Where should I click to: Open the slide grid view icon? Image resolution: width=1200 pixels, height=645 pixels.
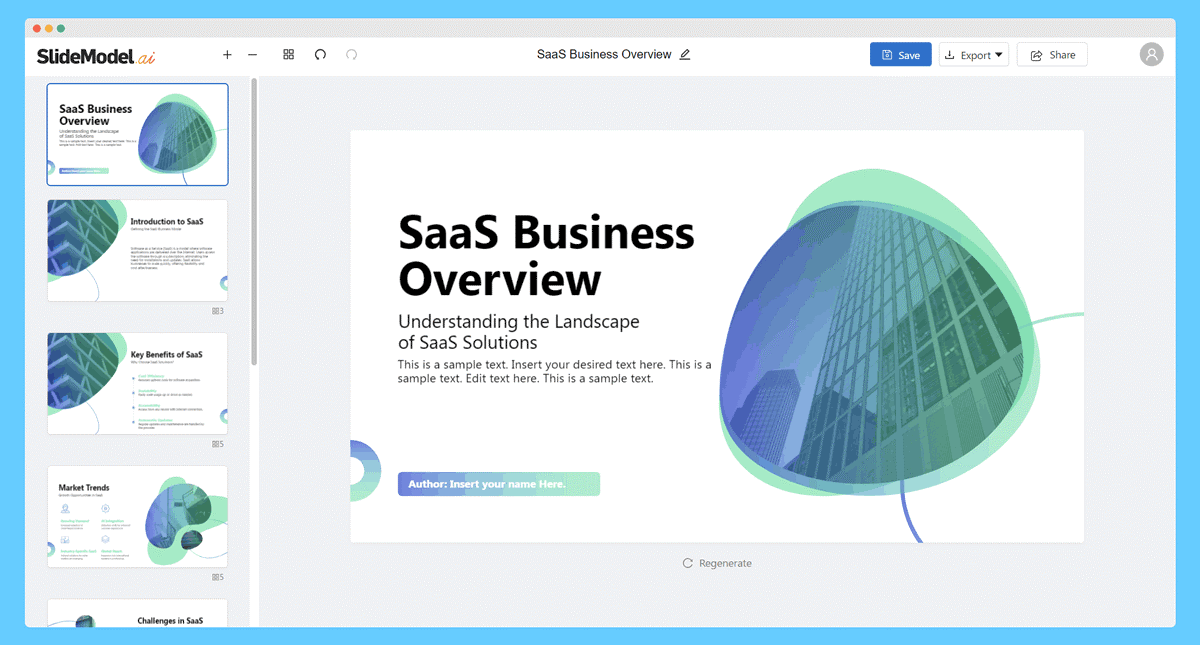(289, 55)
